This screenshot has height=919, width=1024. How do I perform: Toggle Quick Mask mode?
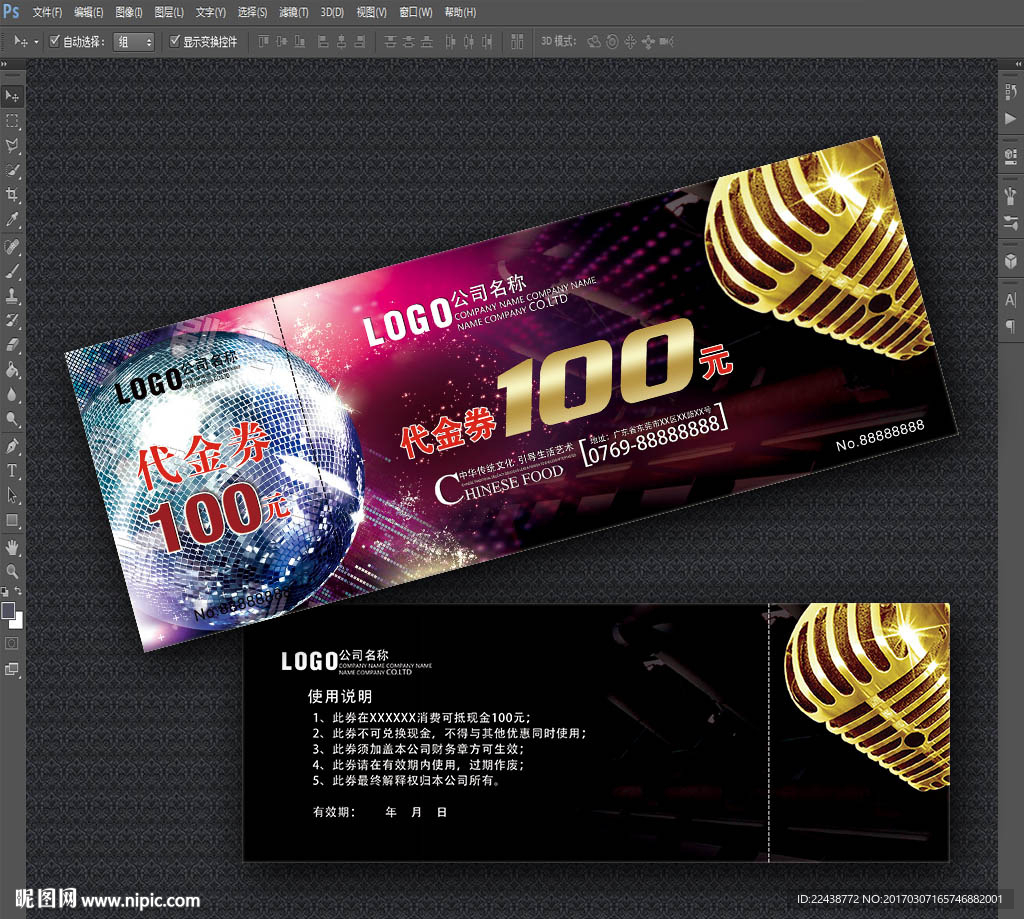(12, 643)
